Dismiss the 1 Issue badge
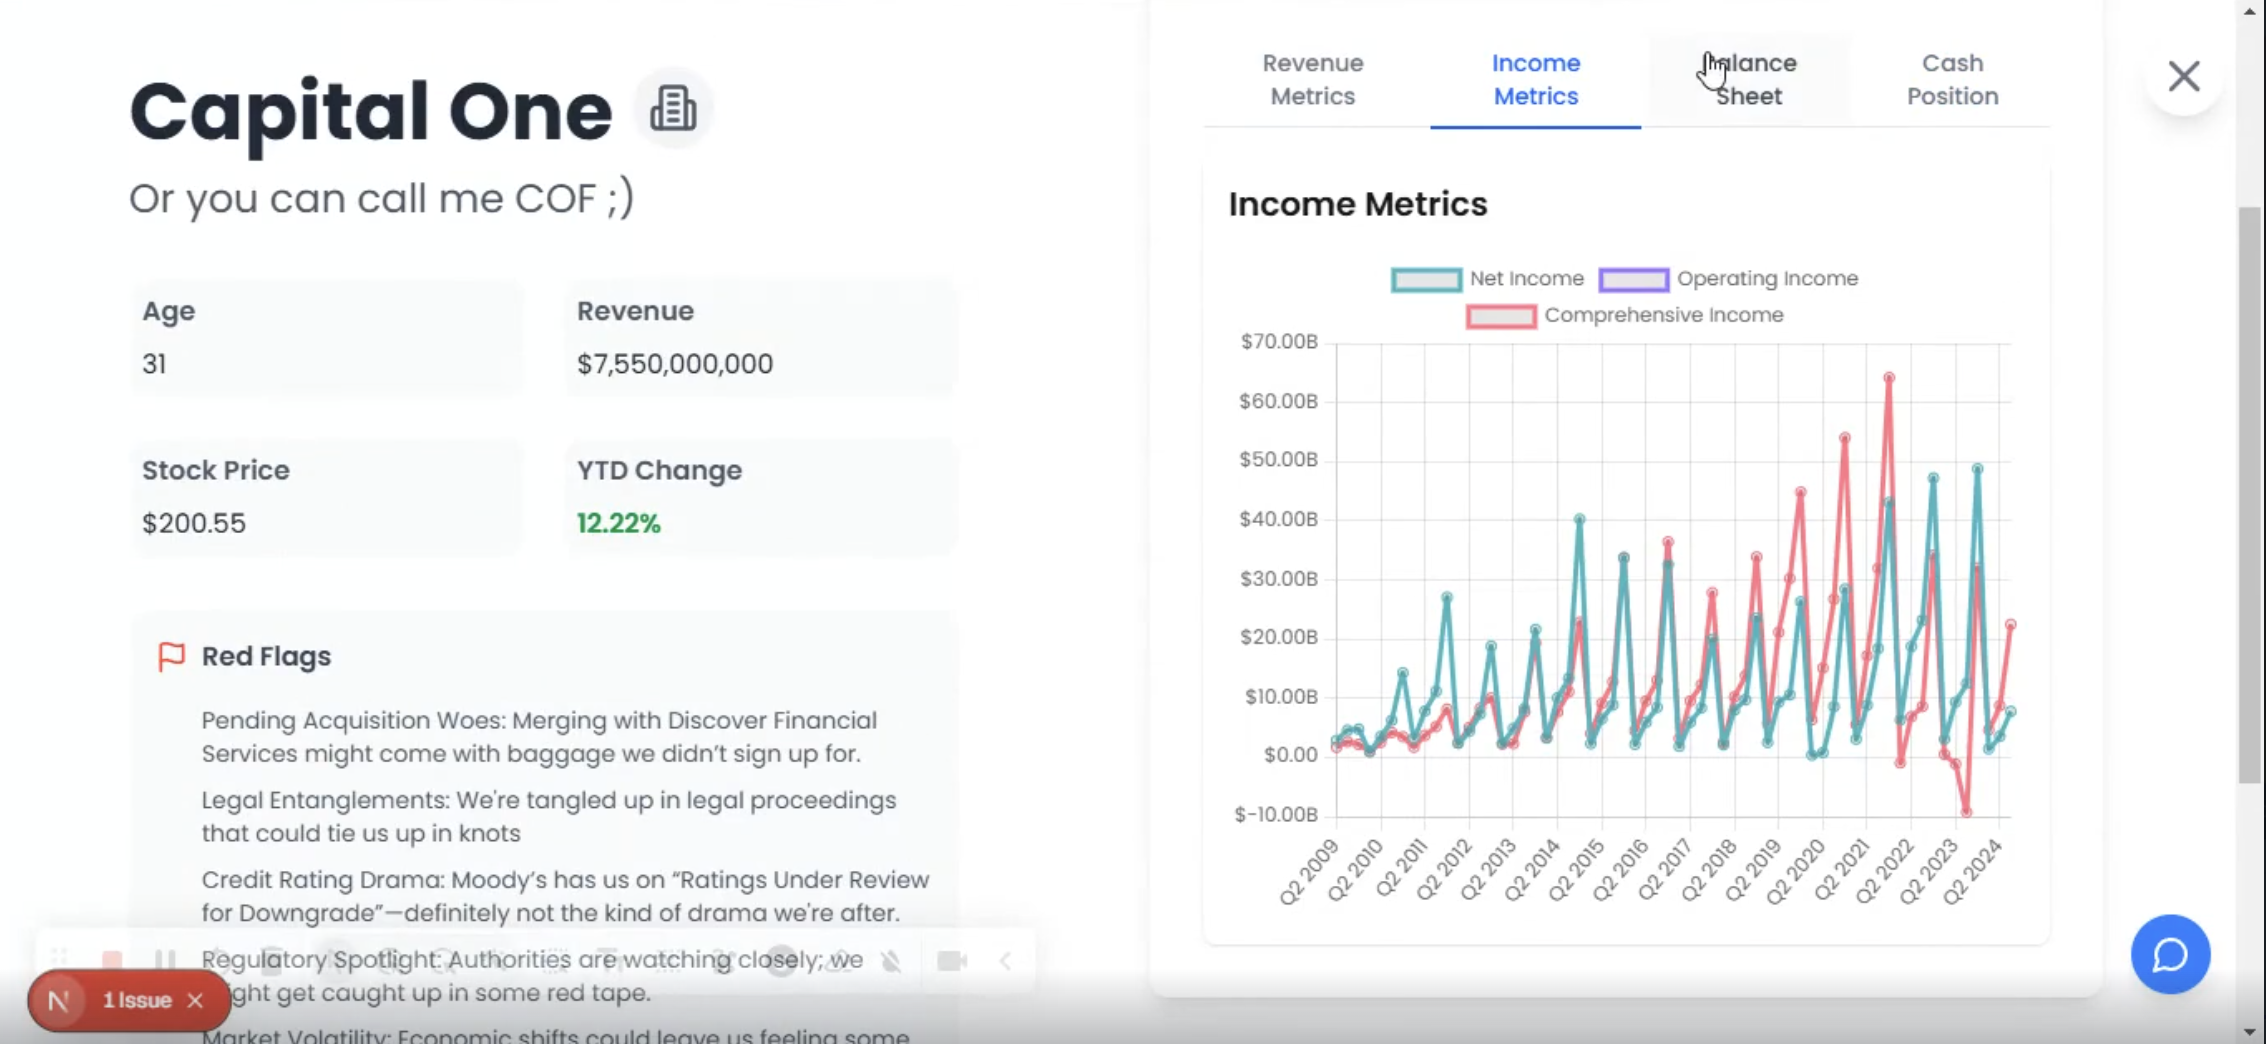Viewport: 2266px width, 1044px height. point(196,1000)
